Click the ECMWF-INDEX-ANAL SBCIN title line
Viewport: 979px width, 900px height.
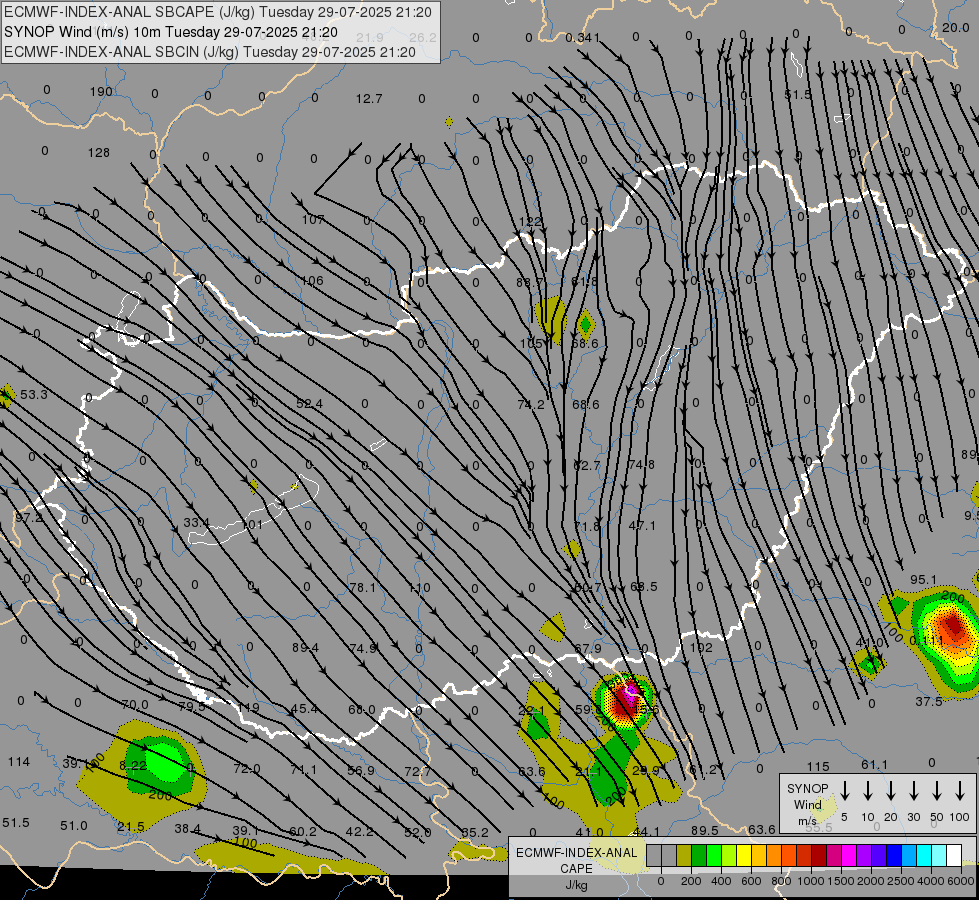coord(210,52)
